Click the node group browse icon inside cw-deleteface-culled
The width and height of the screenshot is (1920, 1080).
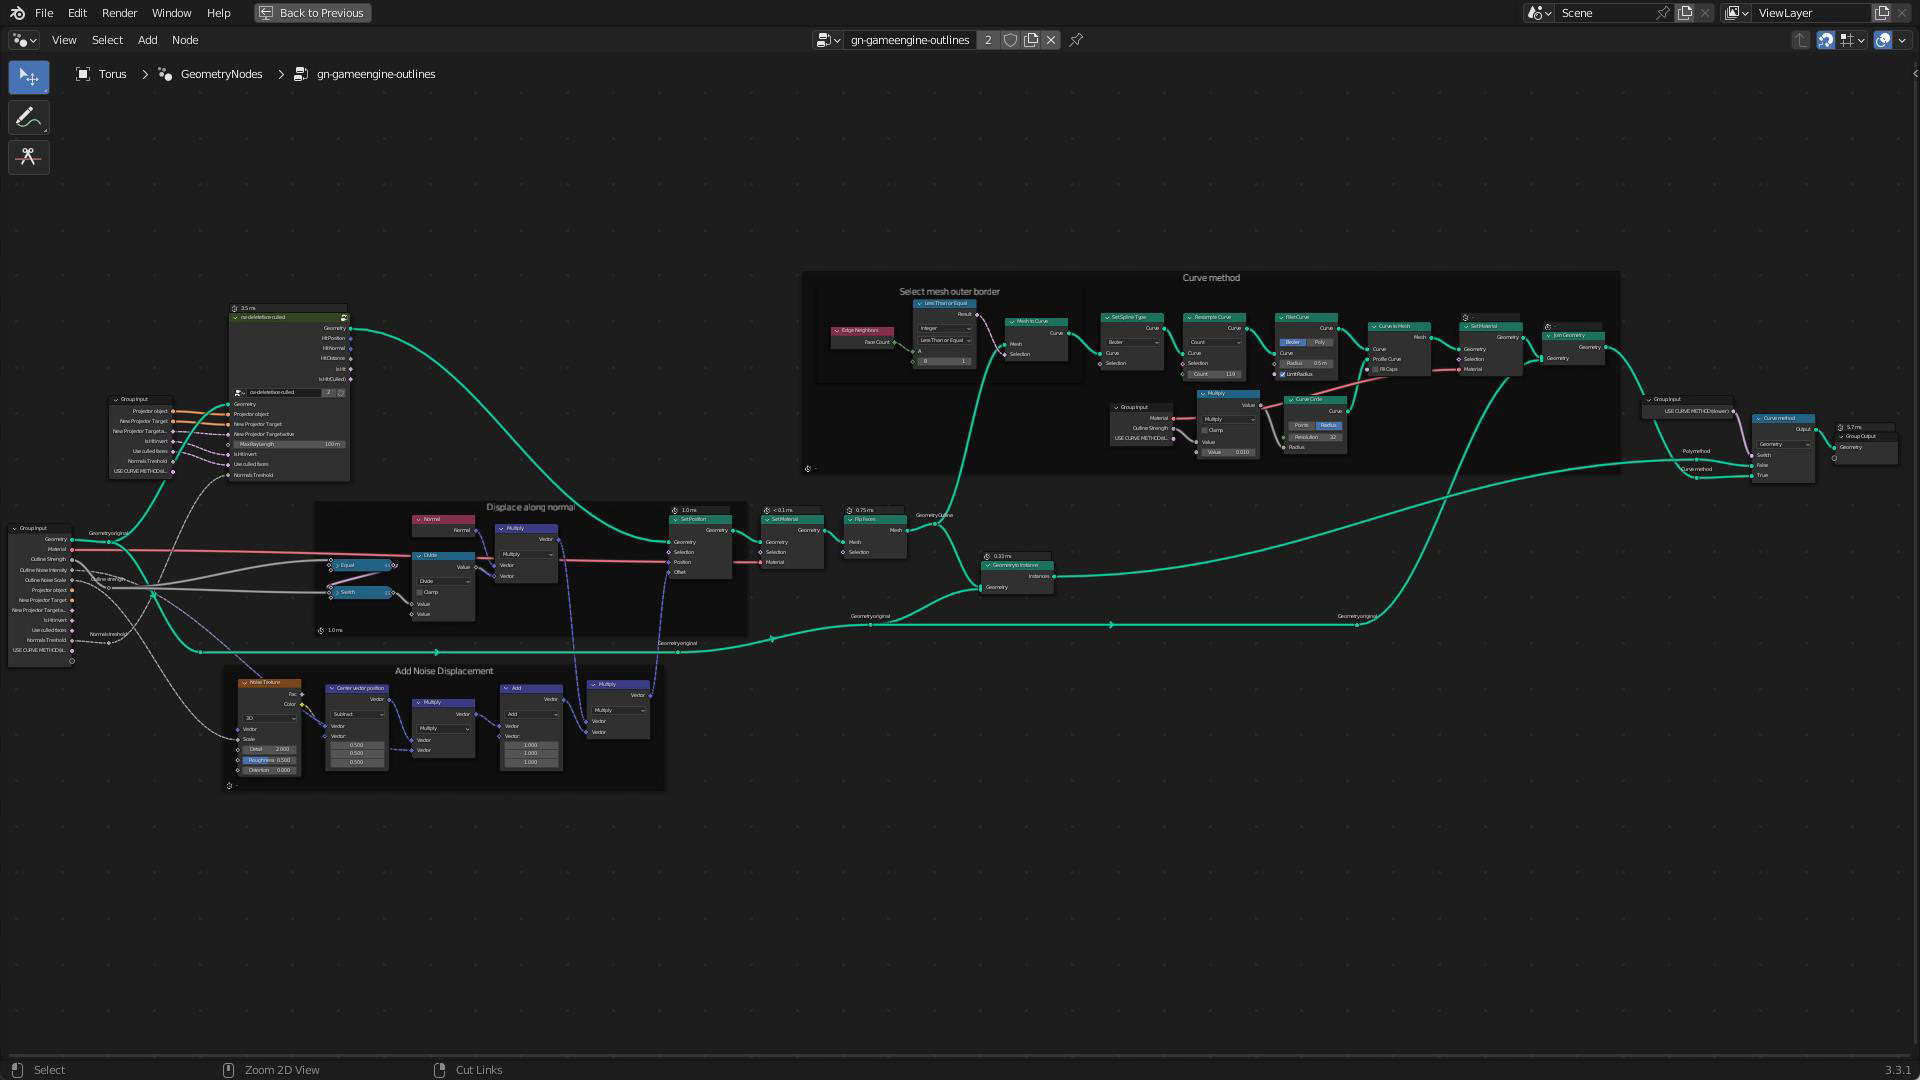pyautogui.click(x=239, y=393)
